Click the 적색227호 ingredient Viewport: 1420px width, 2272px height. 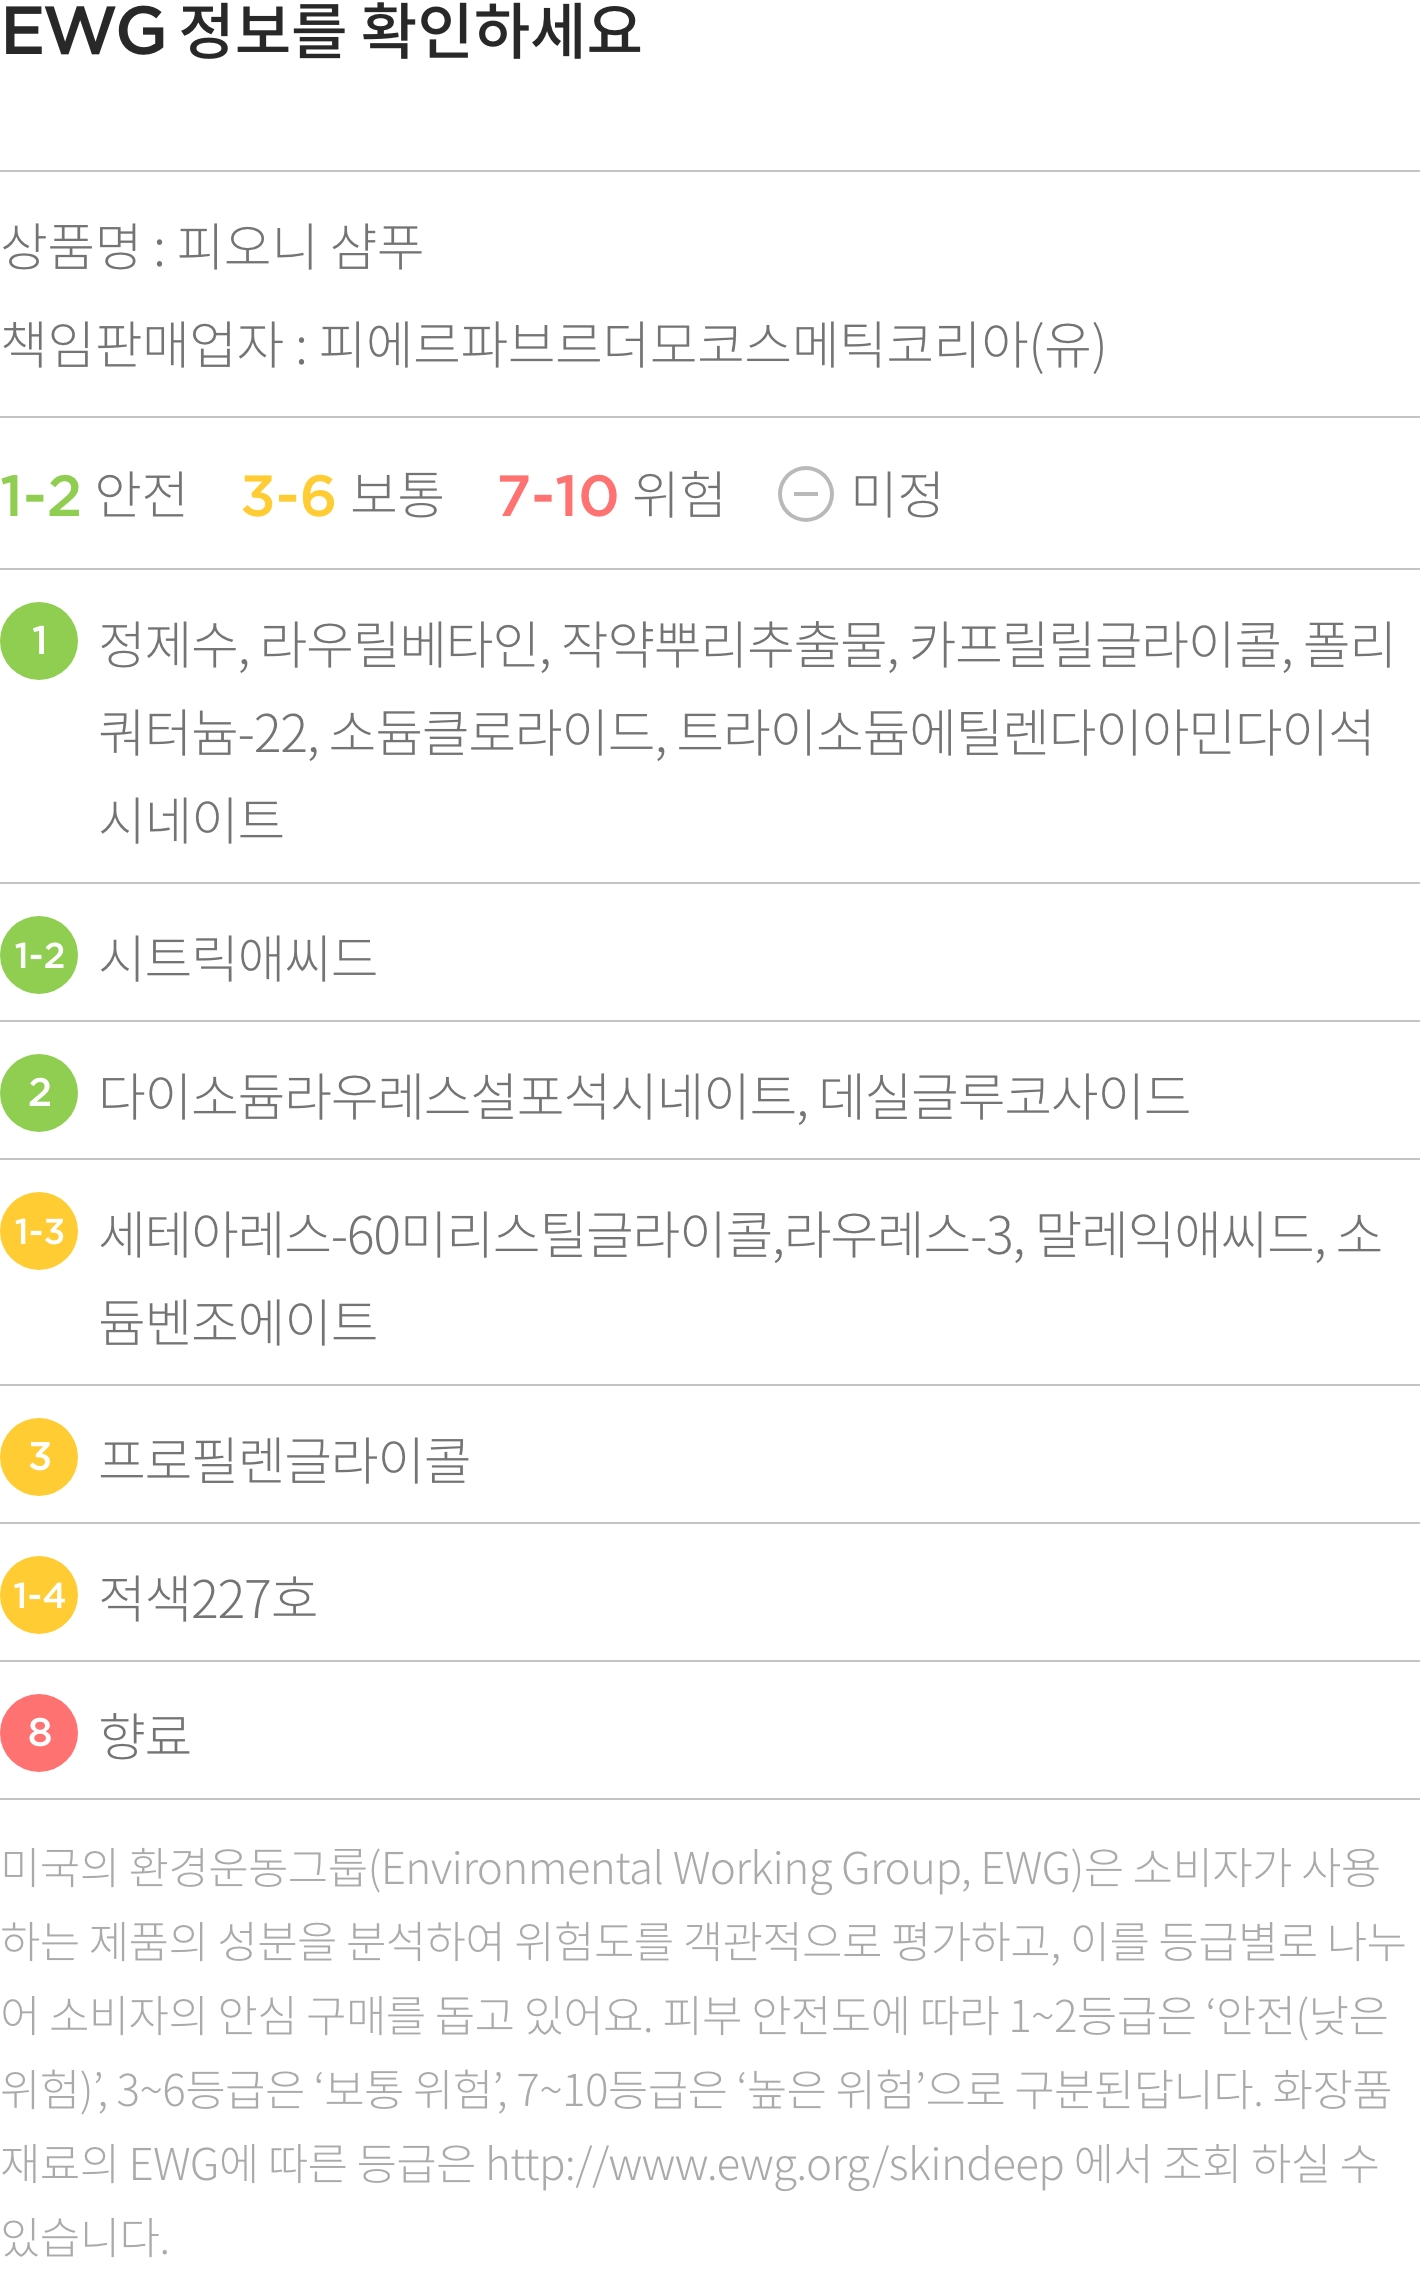coord(208,1597)
